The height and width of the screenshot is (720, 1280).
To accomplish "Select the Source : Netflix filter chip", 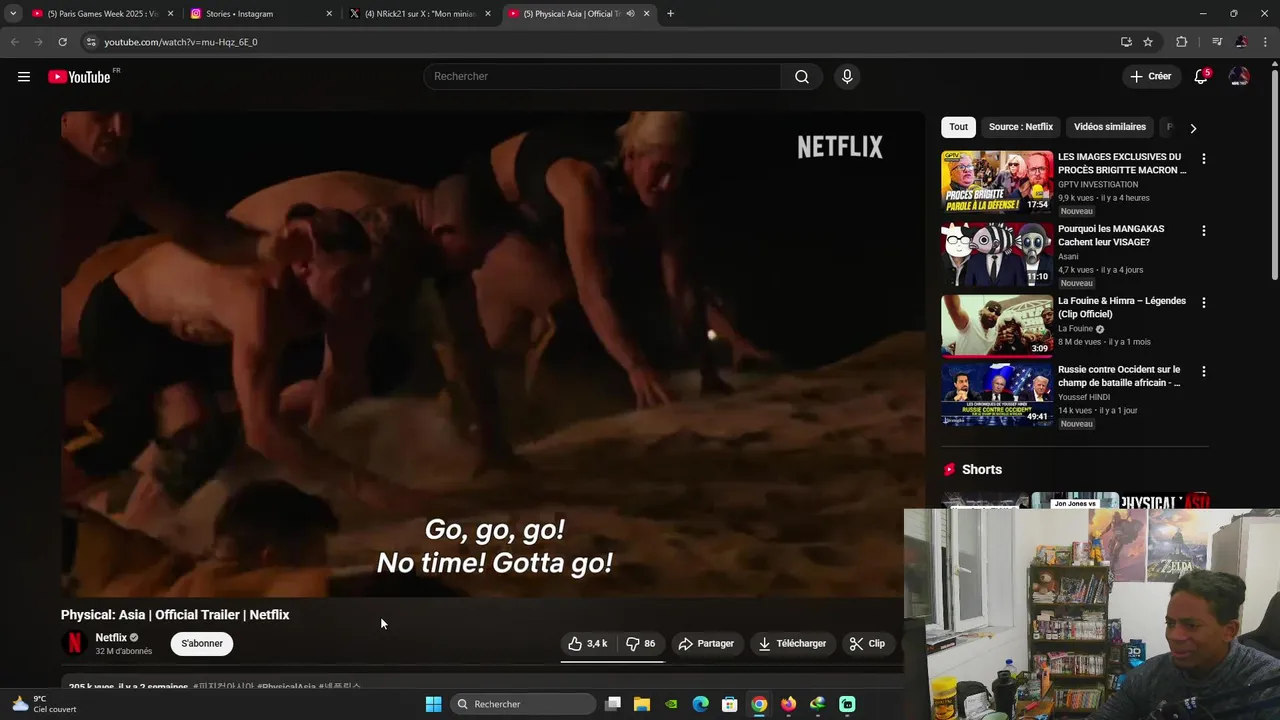I will (x=1020, y=127).
